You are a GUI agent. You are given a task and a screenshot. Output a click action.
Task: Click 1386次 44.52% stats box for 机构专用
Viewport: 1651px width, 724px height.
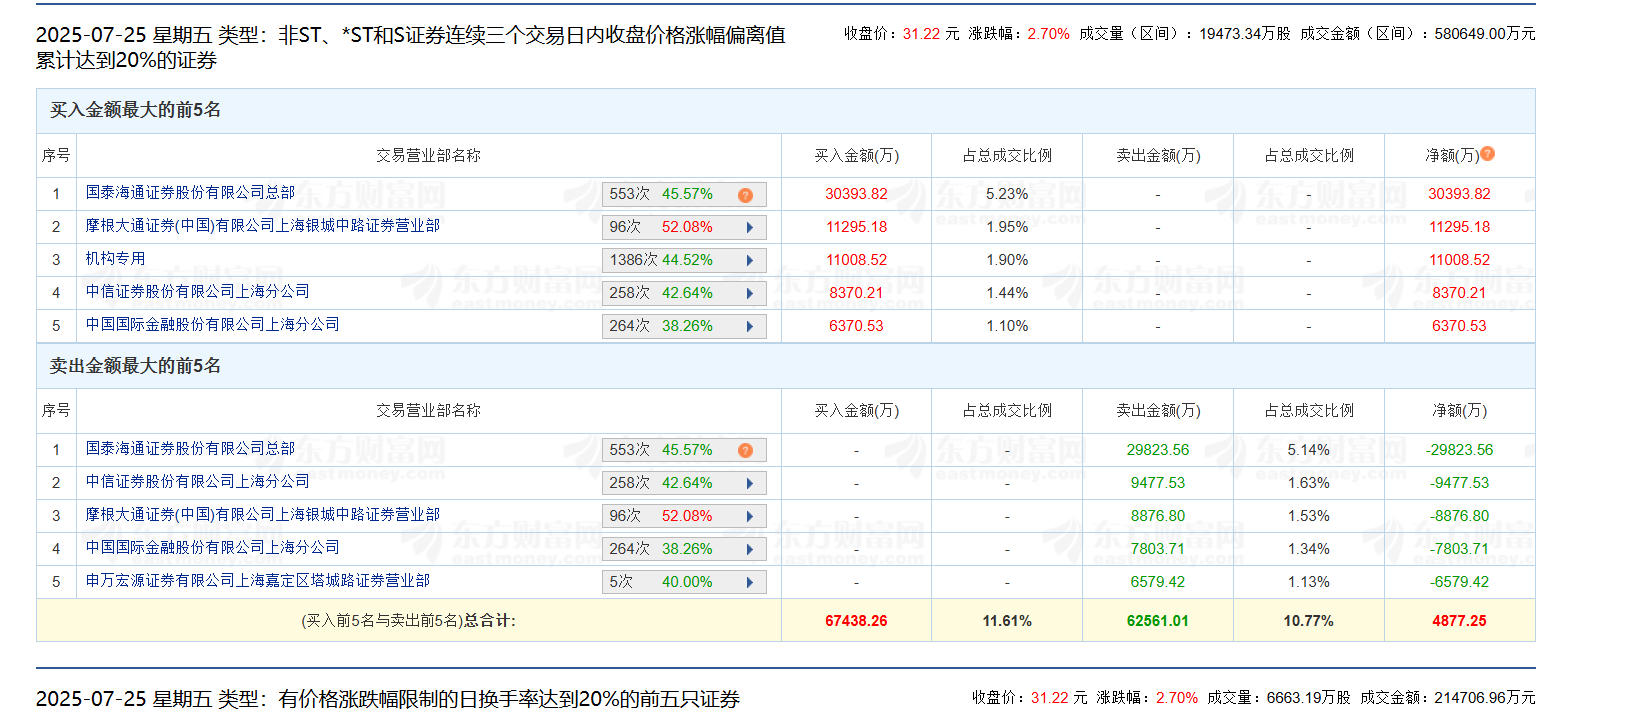click(684, 260)
